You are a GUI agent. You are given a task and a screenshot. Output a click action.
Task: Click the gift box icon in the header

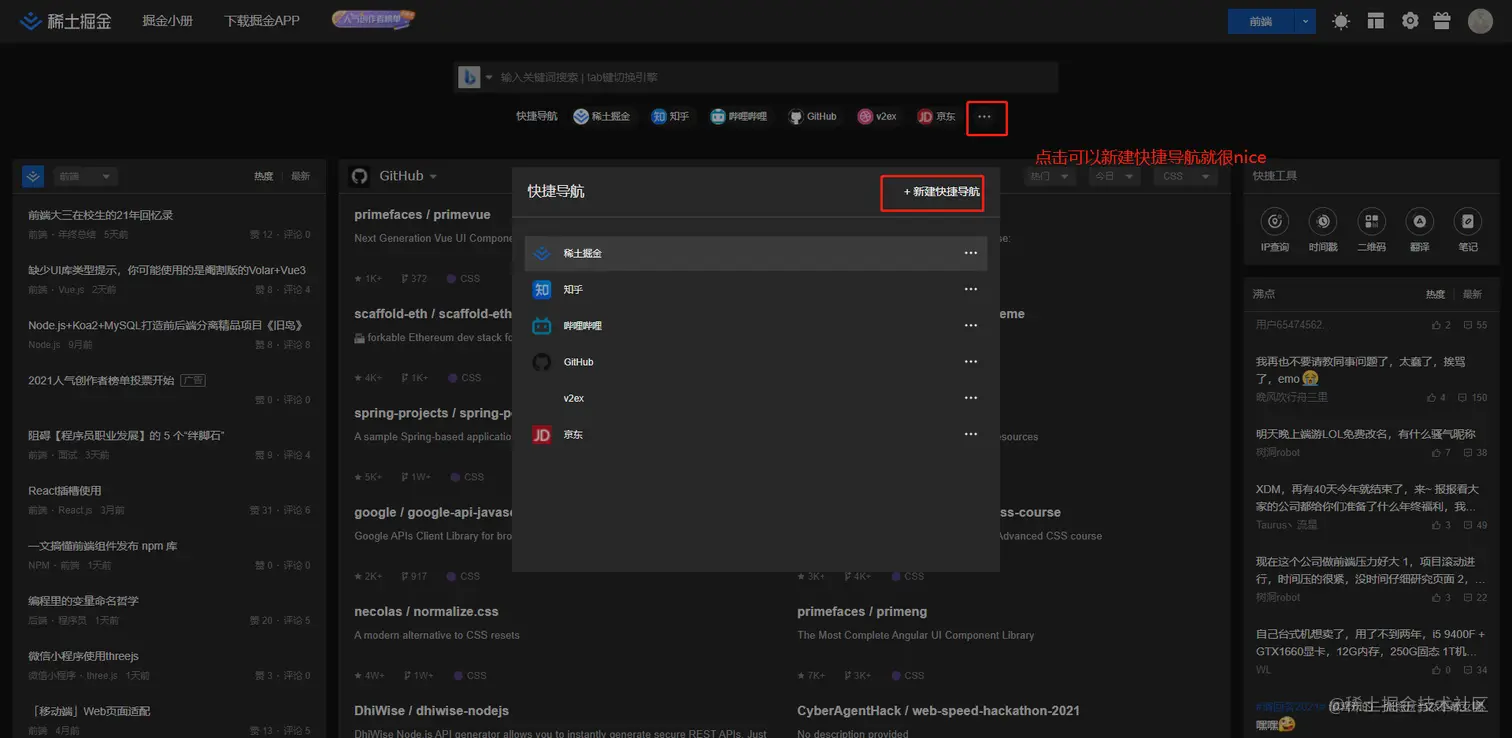(1442, 21)
